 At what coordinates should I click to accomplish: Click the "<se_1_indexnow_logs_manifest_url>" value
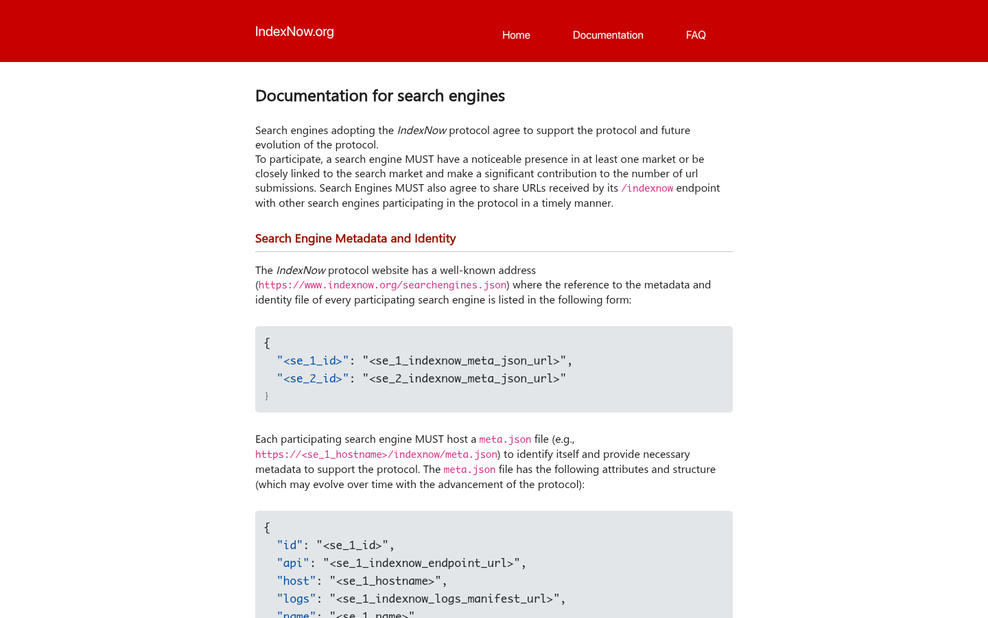444,598
